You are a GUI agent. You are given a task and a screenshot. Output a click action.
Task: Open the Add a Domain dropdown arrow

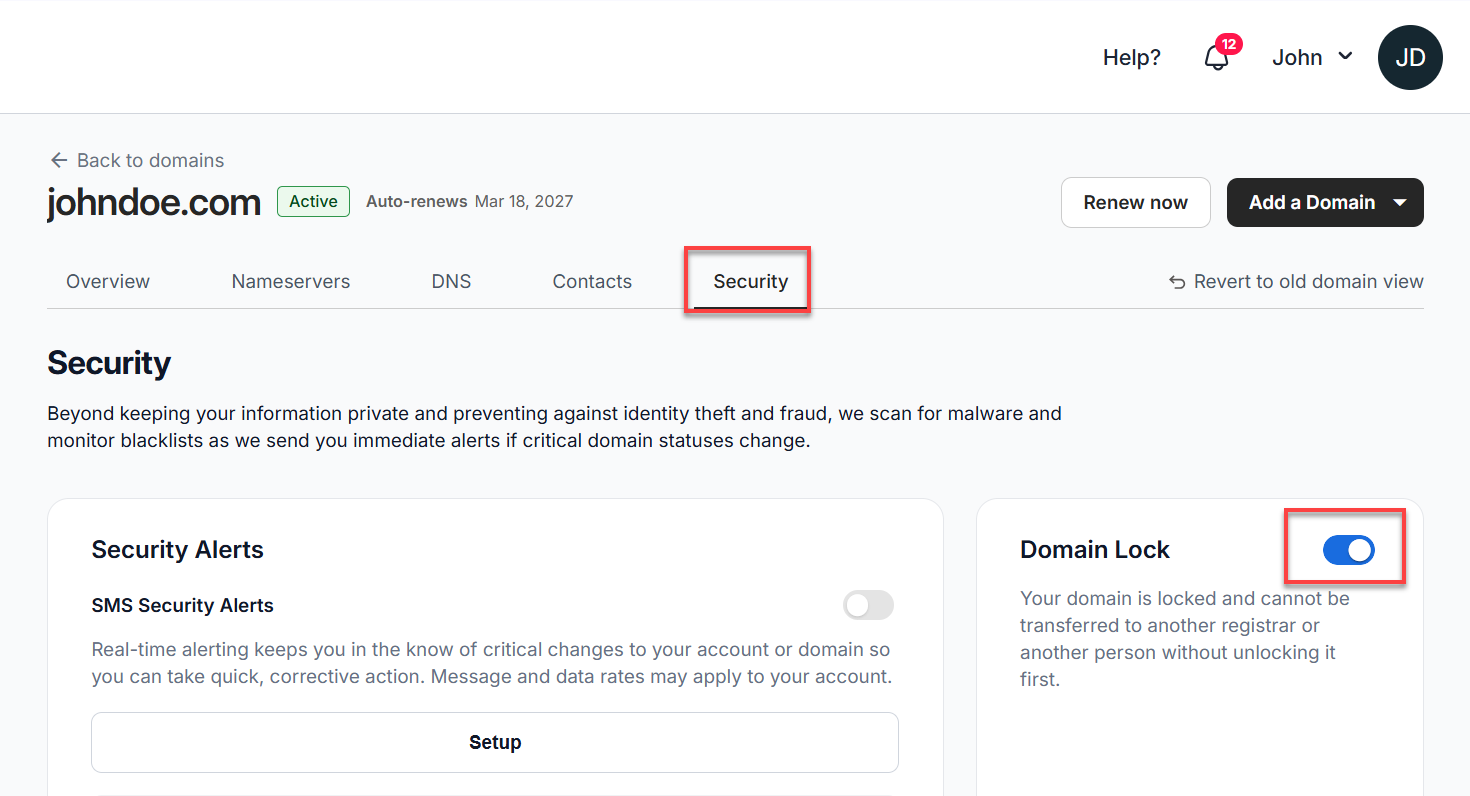pos(1400,203)
